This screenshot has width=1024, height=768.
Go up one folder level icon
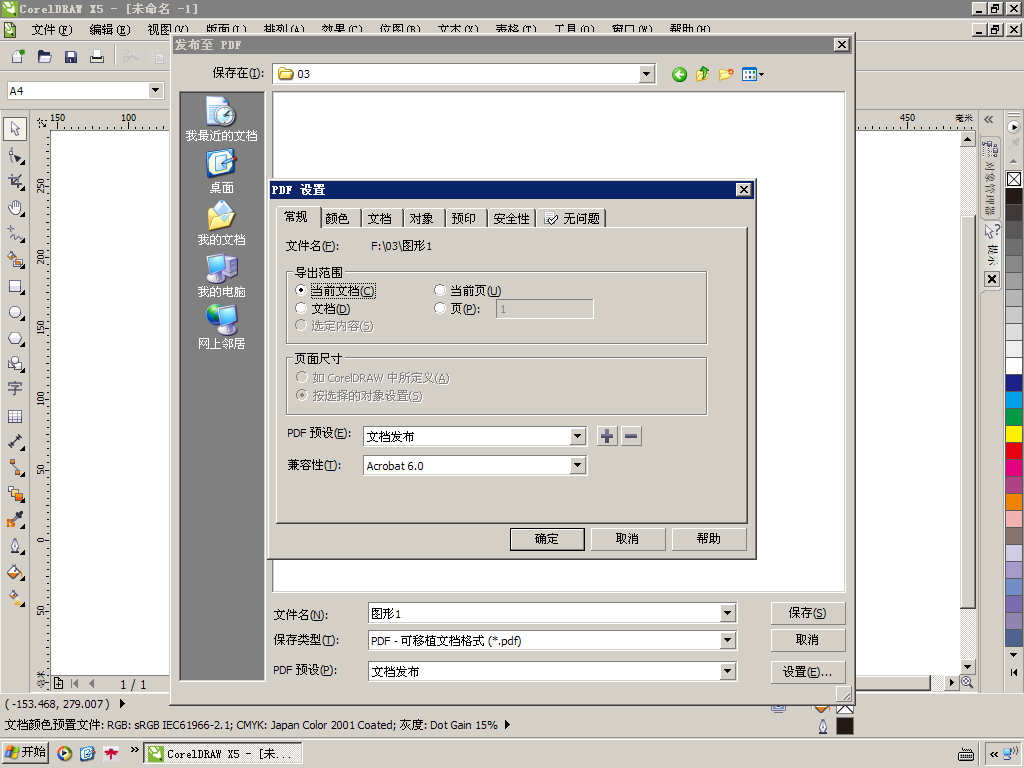pos(703,74)
